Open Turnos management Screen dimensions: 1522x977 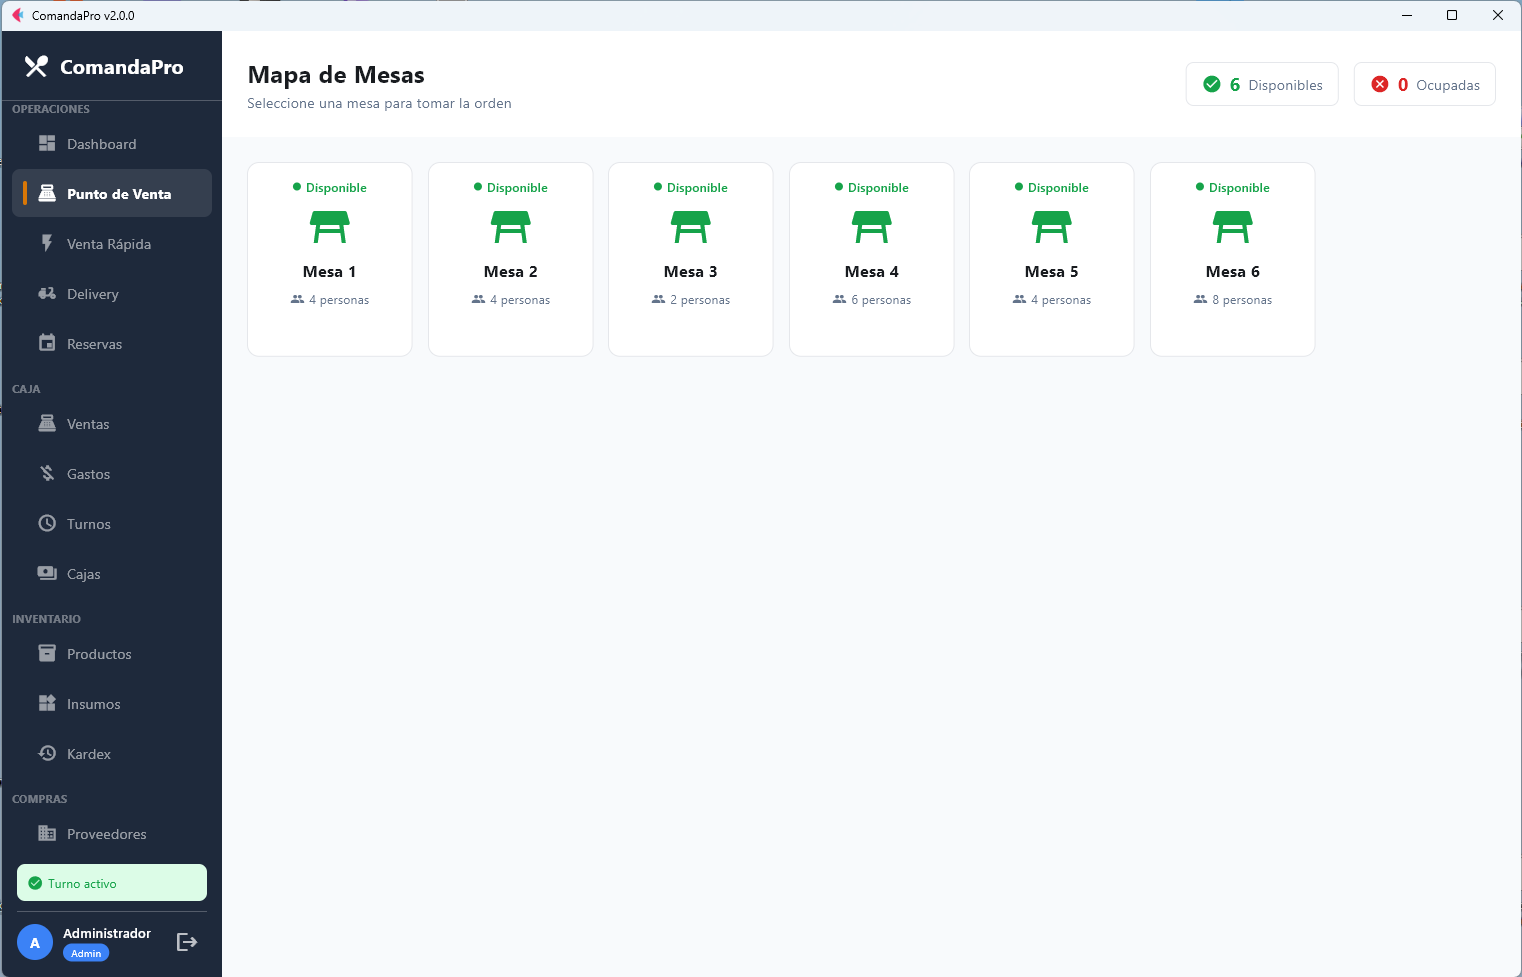coord(112,523)
